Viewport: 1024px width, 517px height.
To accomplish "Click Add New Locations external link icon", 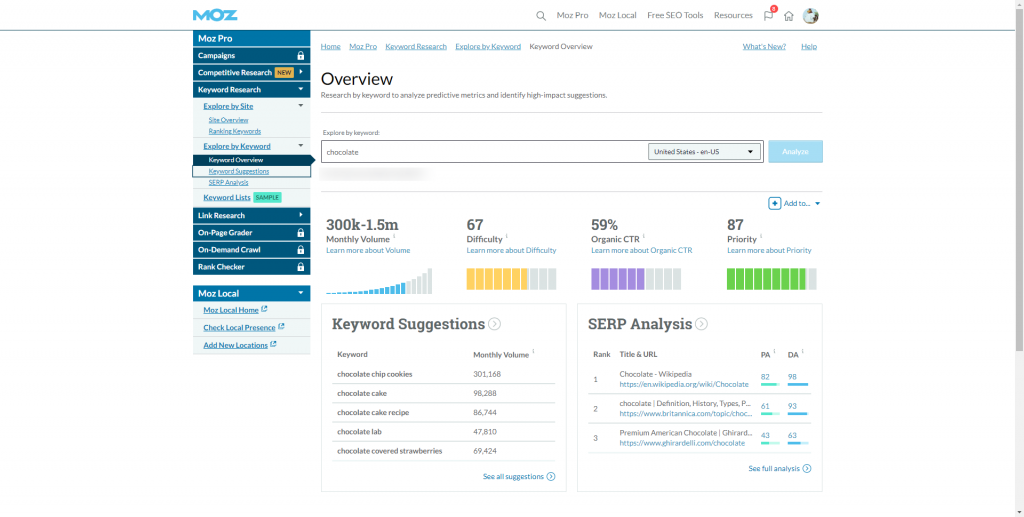I will tap(273, 344).
